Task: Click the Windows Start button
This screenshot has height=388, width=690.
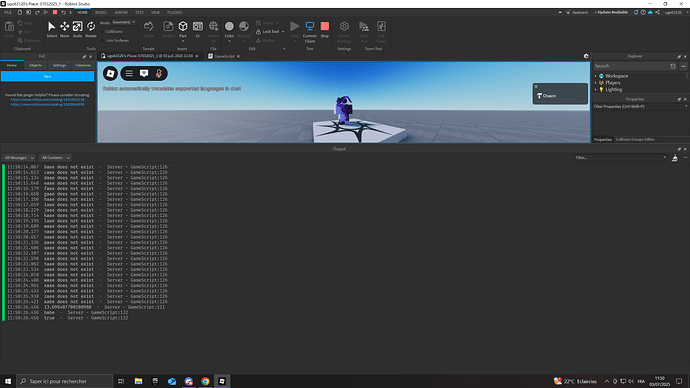Action: 8,381
